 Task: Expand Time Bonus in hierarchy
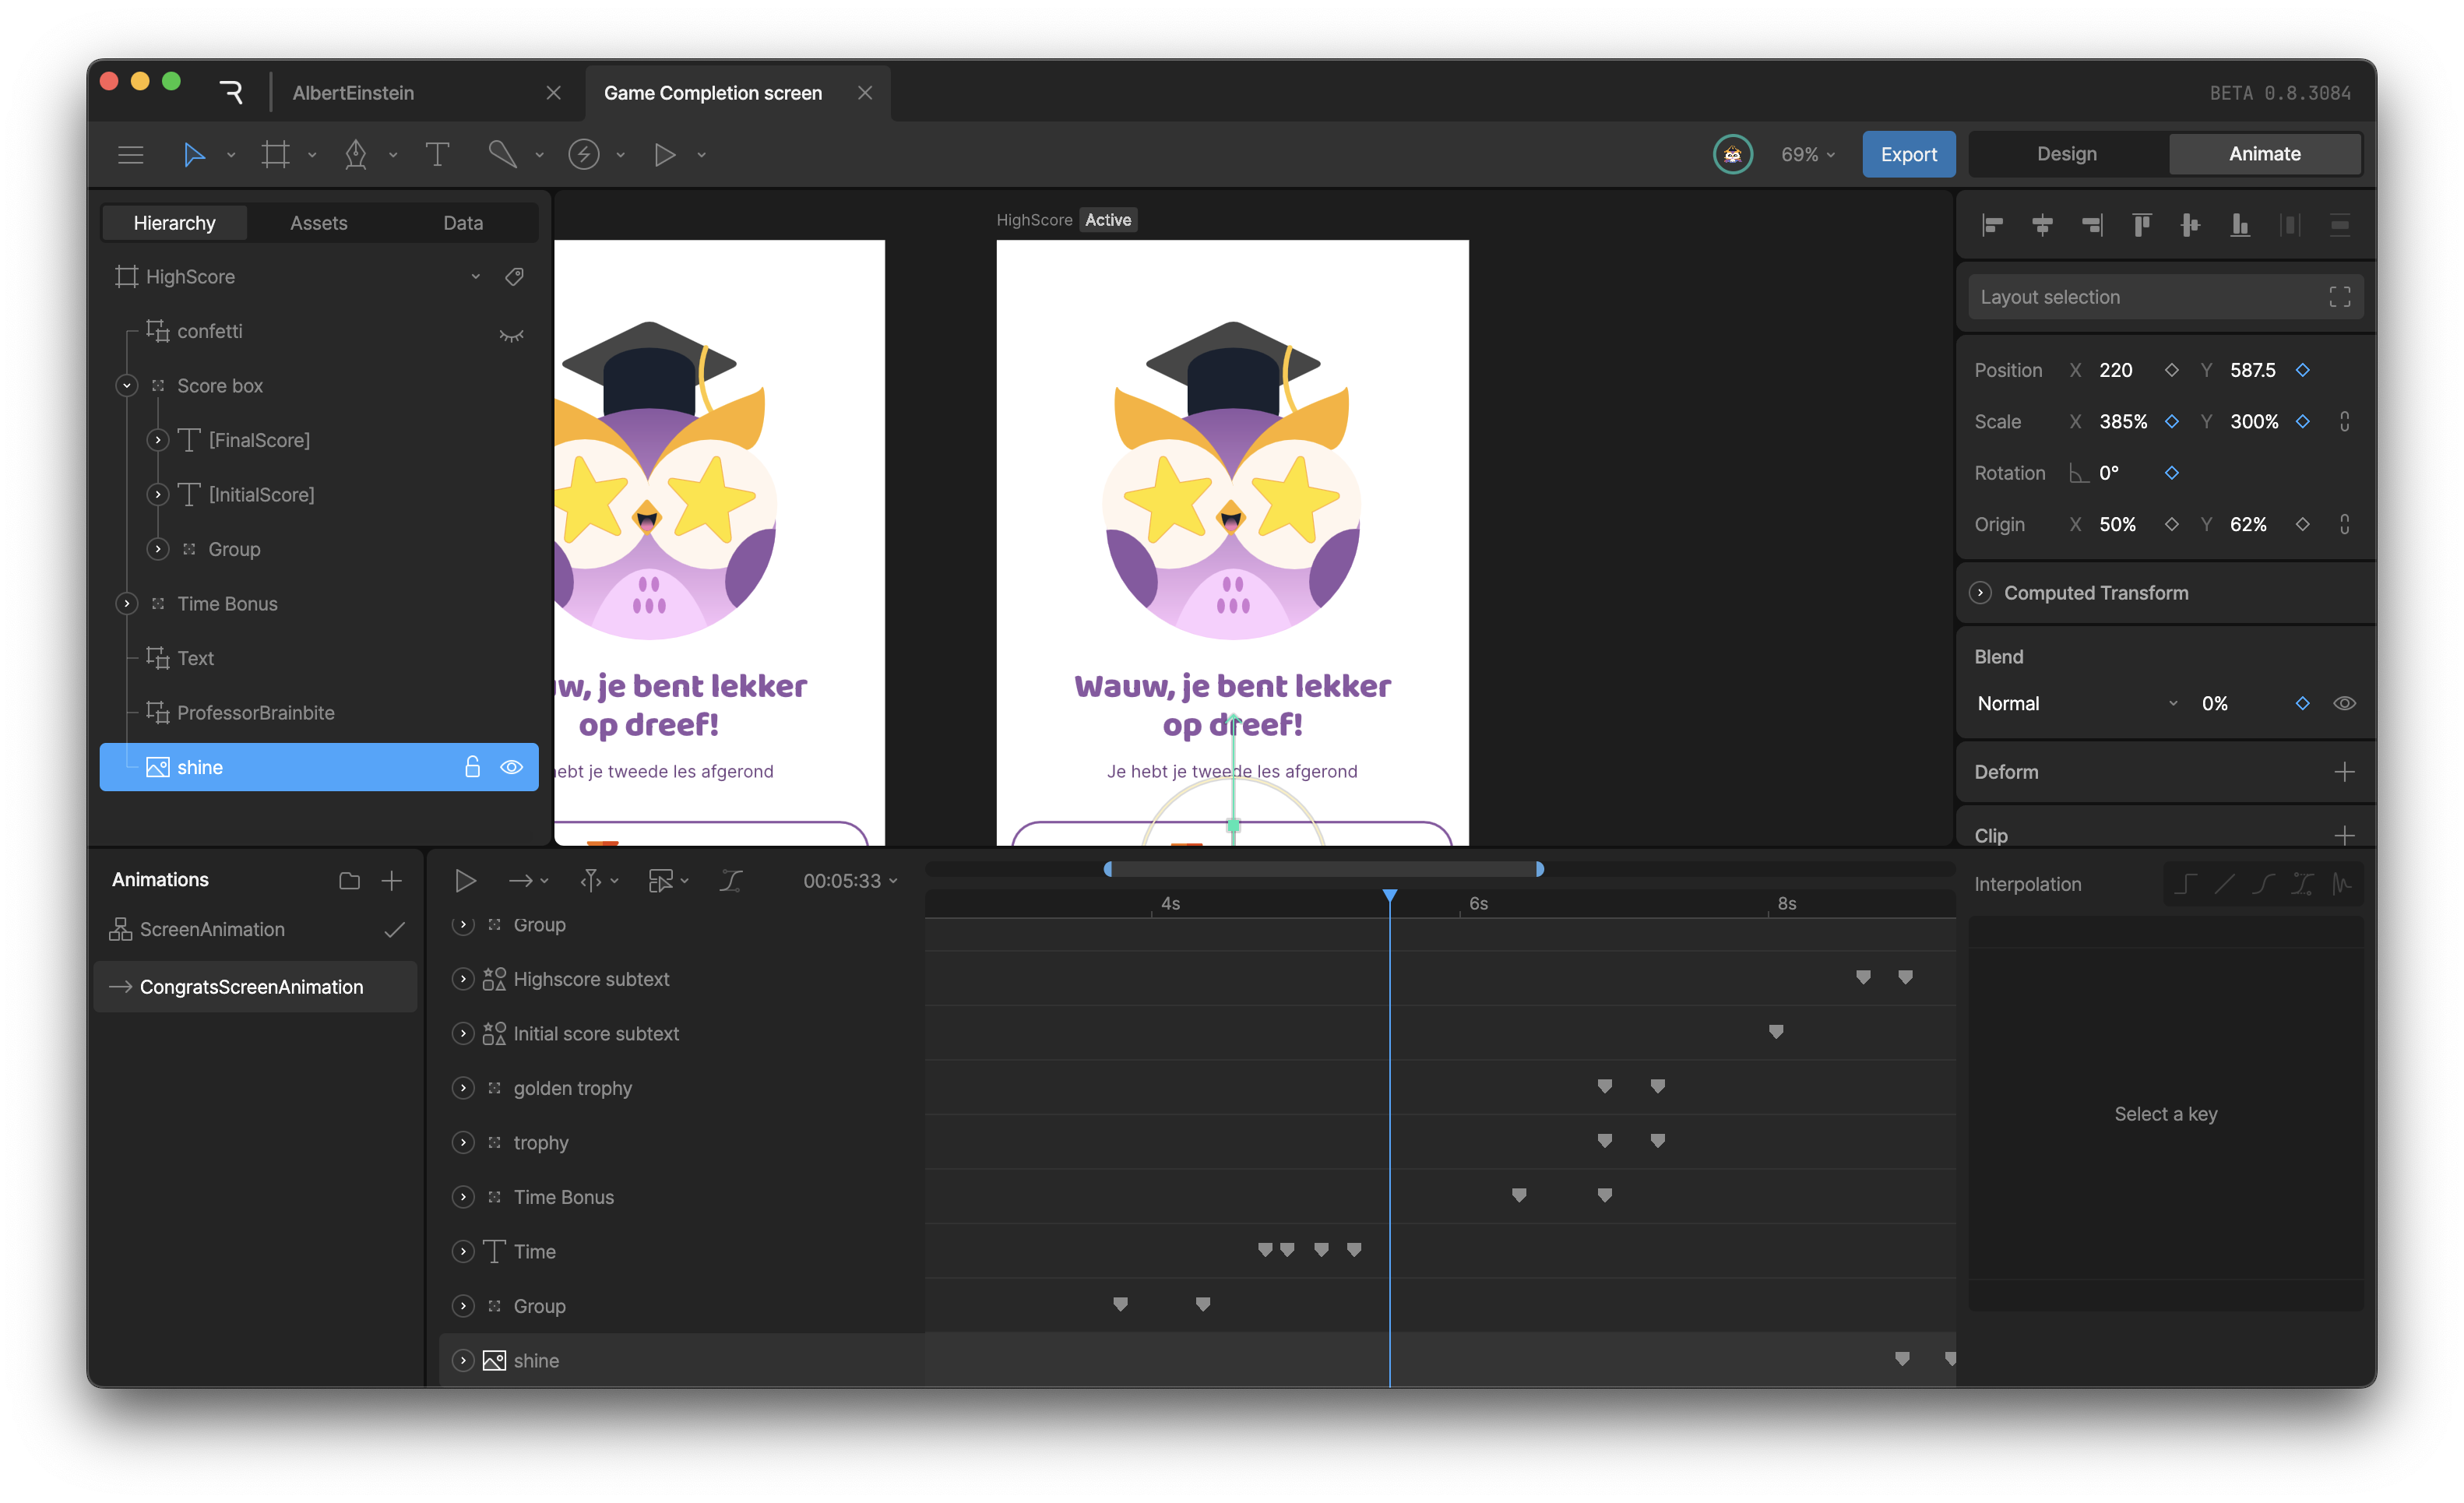(x=127, y=603)
